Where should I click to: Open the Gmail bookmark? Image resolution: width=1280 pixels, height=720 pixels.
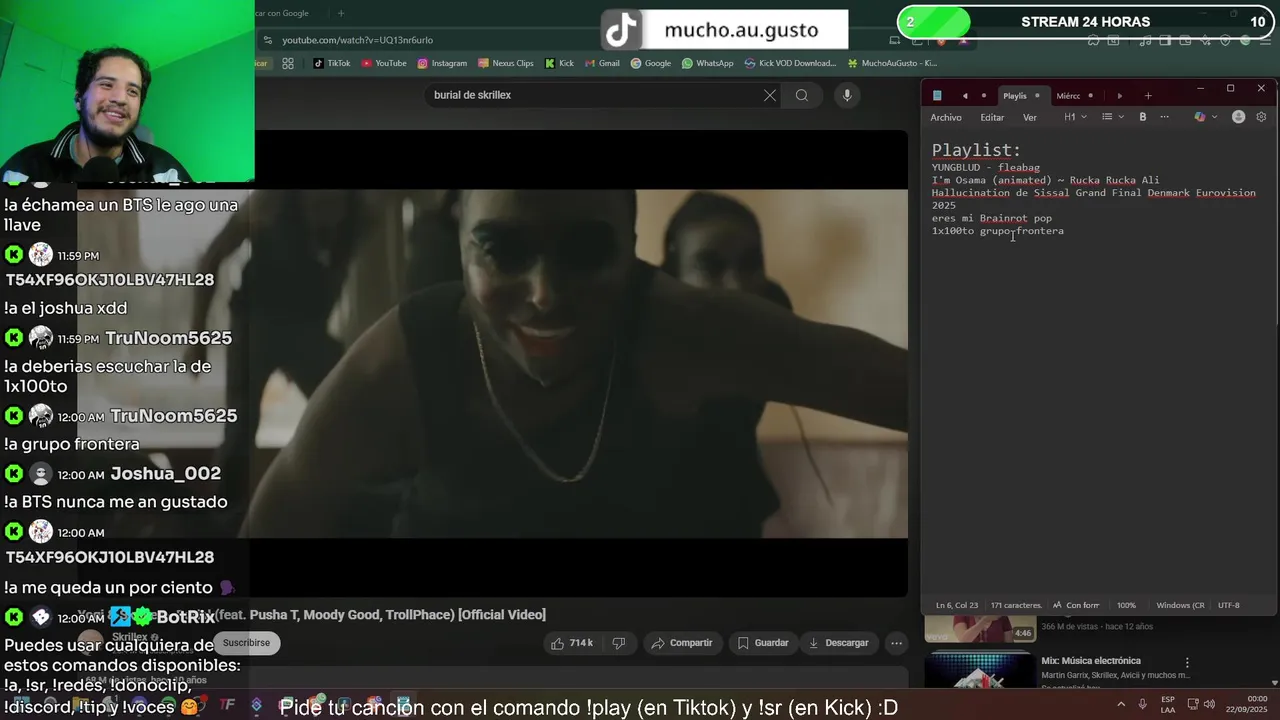point(602,63)
